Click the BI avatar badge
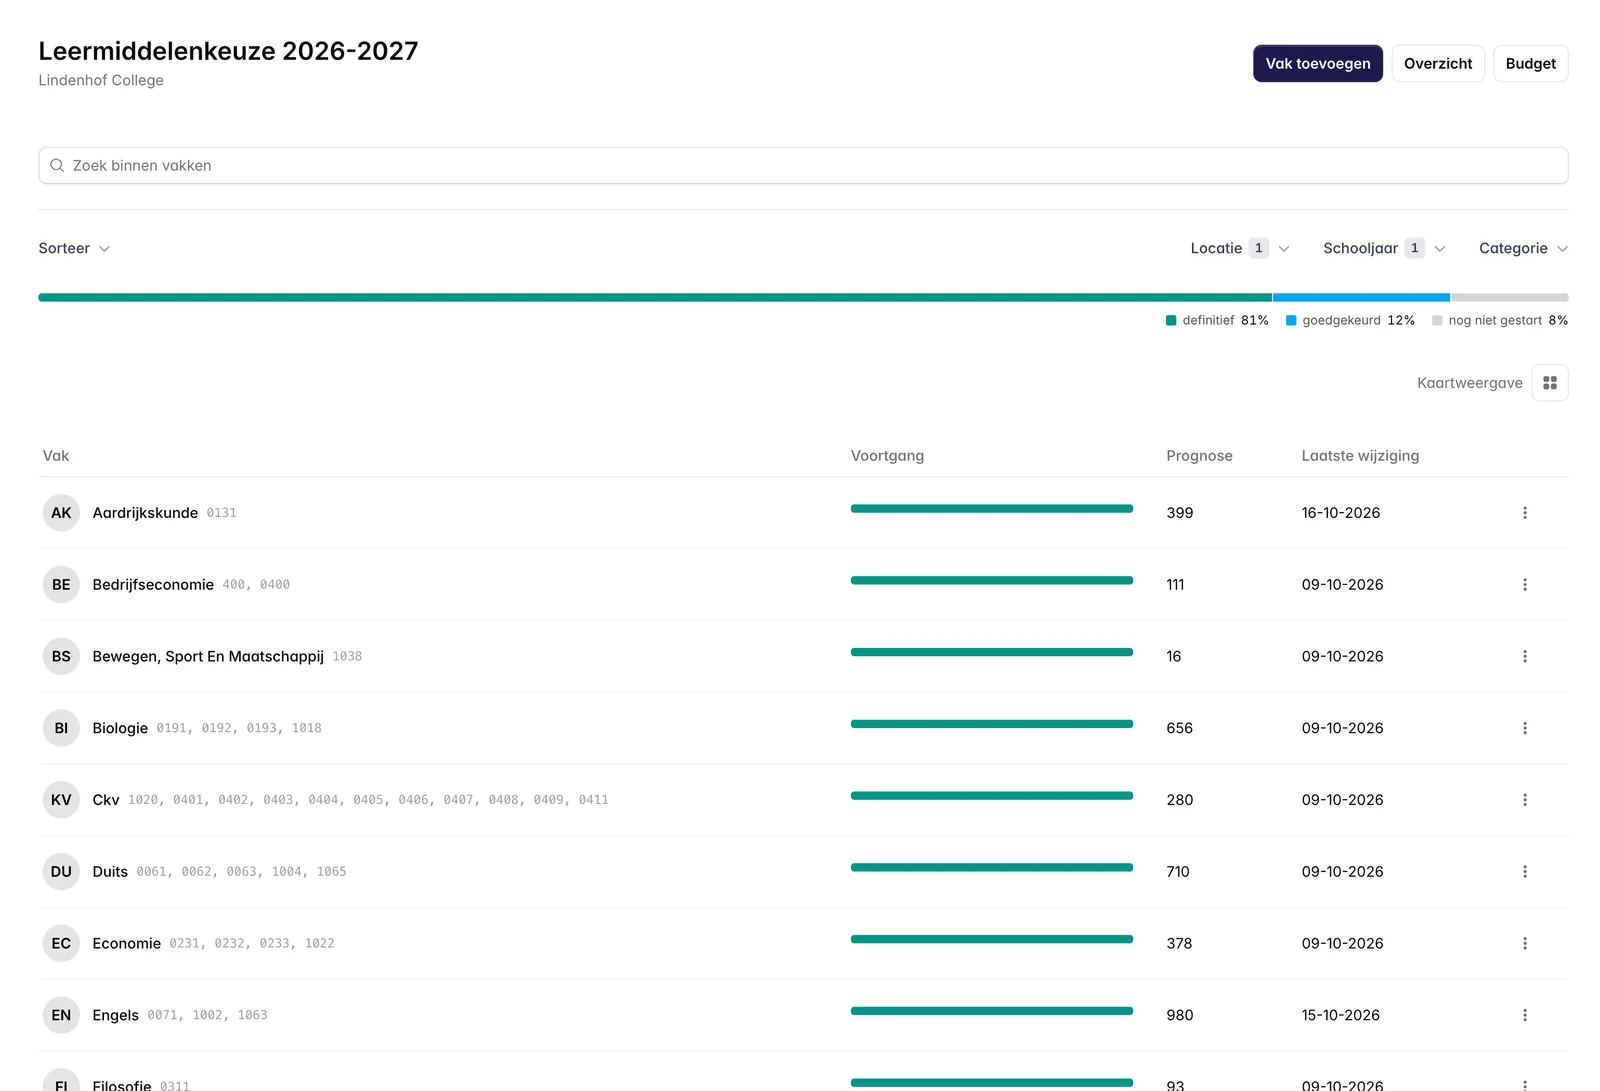 (61, 728)
